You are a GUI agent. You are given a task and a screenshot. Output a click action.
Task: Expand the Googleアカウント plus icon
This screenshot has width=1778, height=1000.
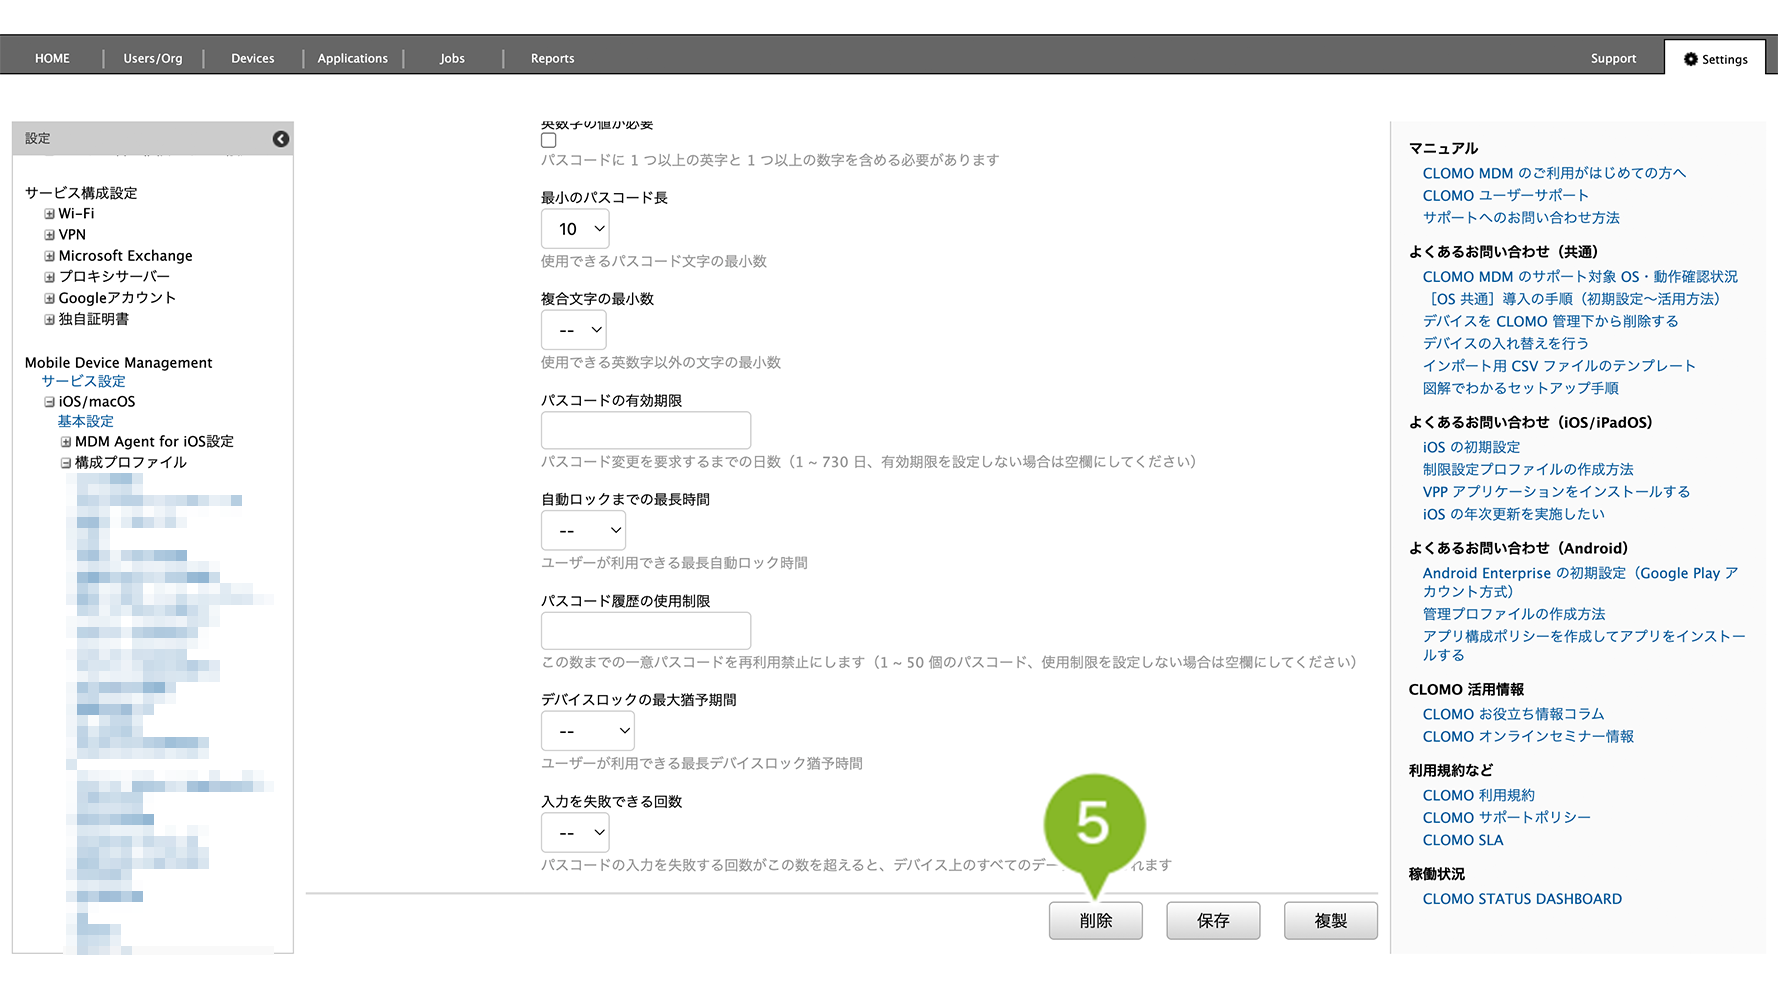pyautogui.click(x=49, y=298)
